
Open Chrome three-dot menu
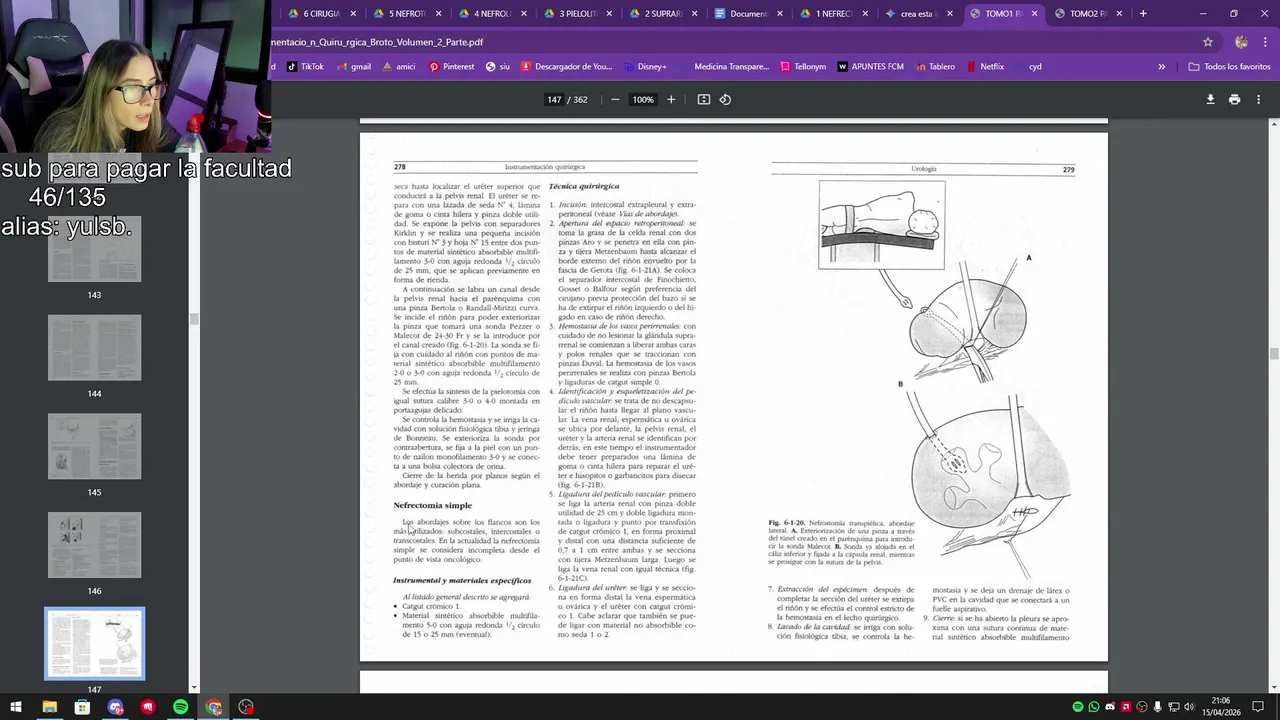[1263, 42]
